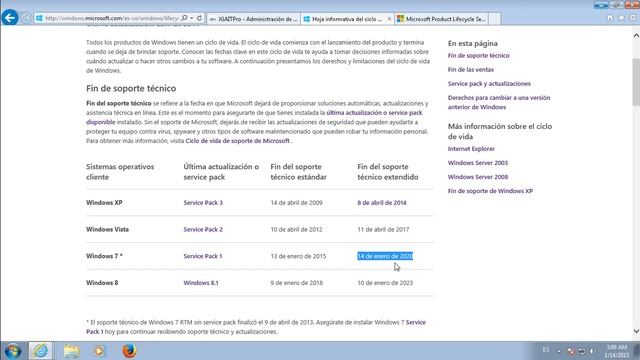Open Fin de soporte de Windows XP link
This screenshot has width=640, height=360.
pos(490,191)
